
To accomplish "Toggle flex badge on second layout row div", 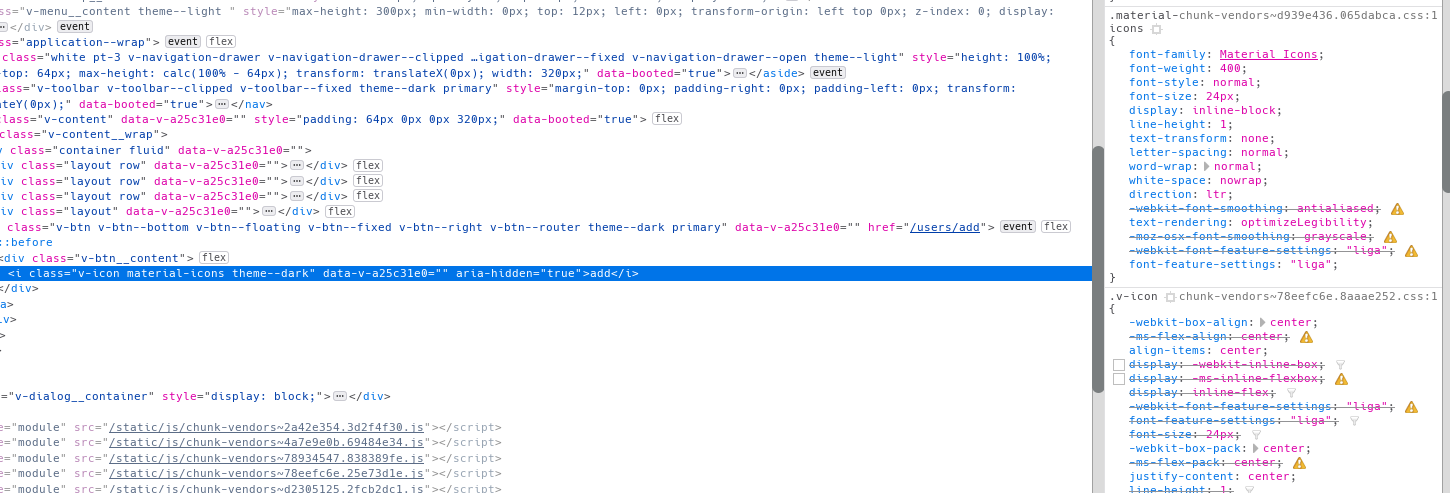I will click(x=368, y=181).
